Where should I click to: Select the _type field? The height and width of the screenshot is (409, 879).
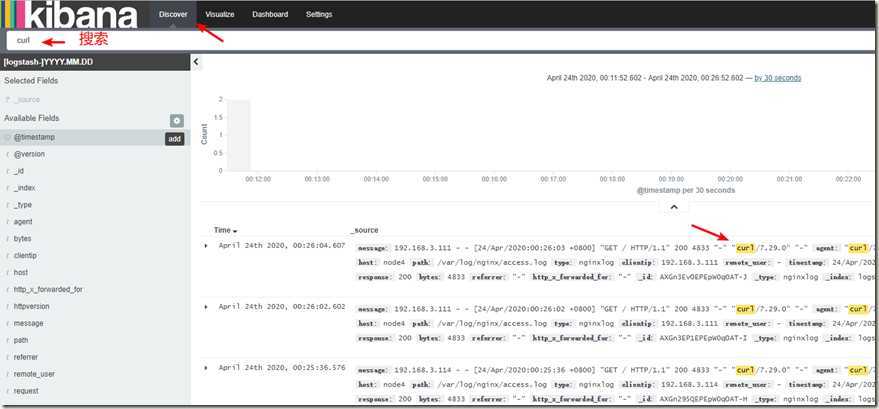pos(22,205)
